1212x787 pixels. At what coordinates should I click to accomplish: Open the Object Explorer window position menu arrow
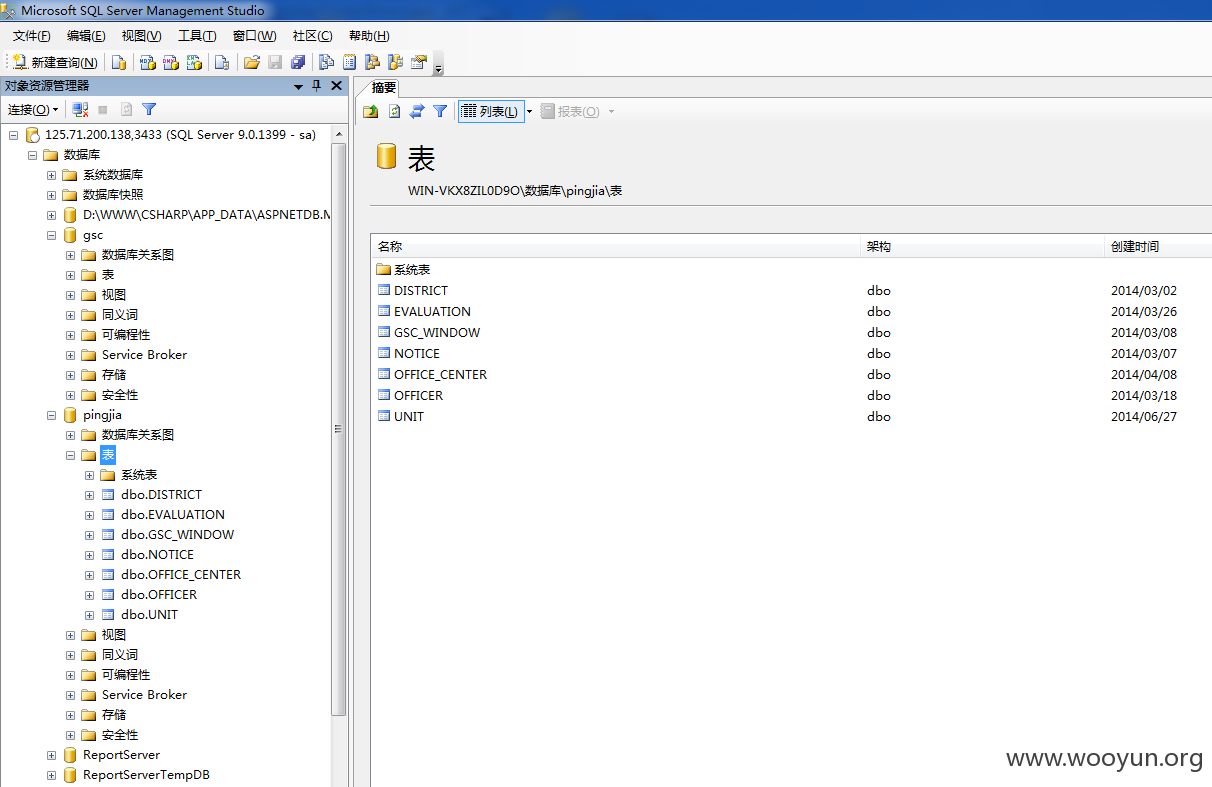click(298, 86)
